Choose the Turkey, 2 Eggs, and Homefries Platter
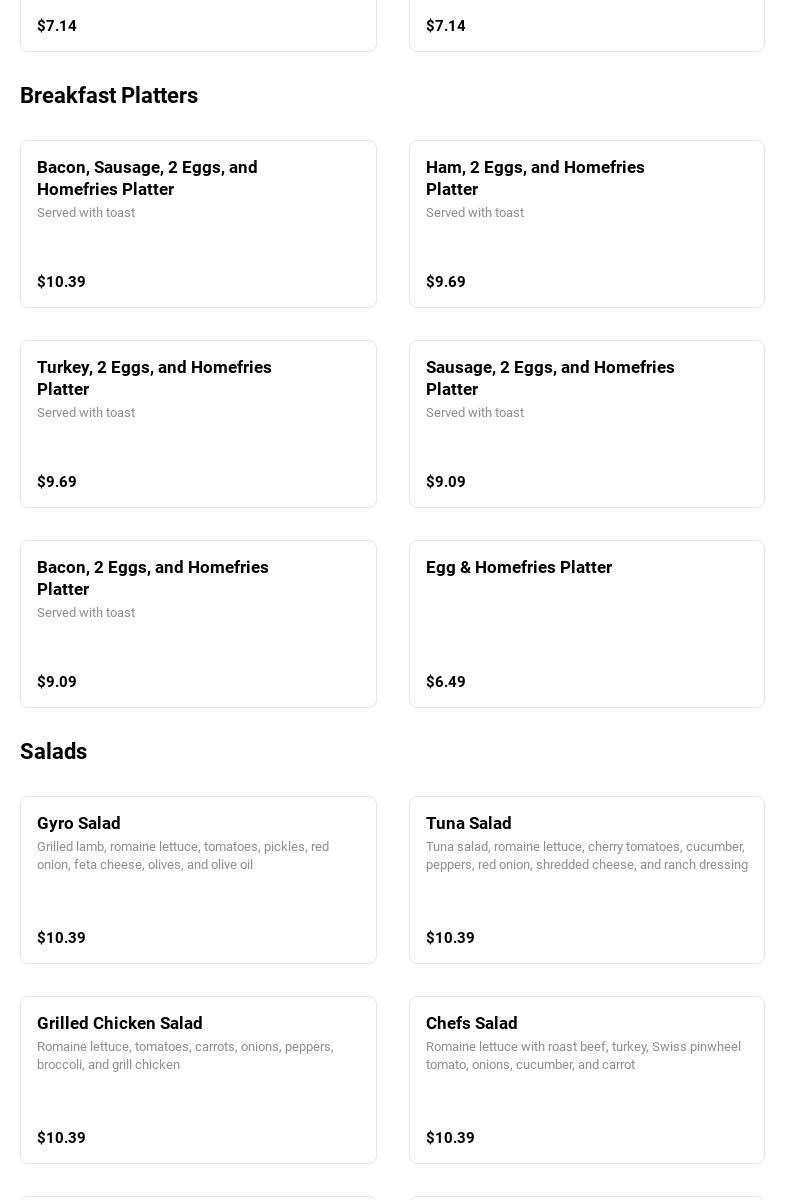Image resolution: width=785 pixels, height=1200 pixels. (198, 424)
